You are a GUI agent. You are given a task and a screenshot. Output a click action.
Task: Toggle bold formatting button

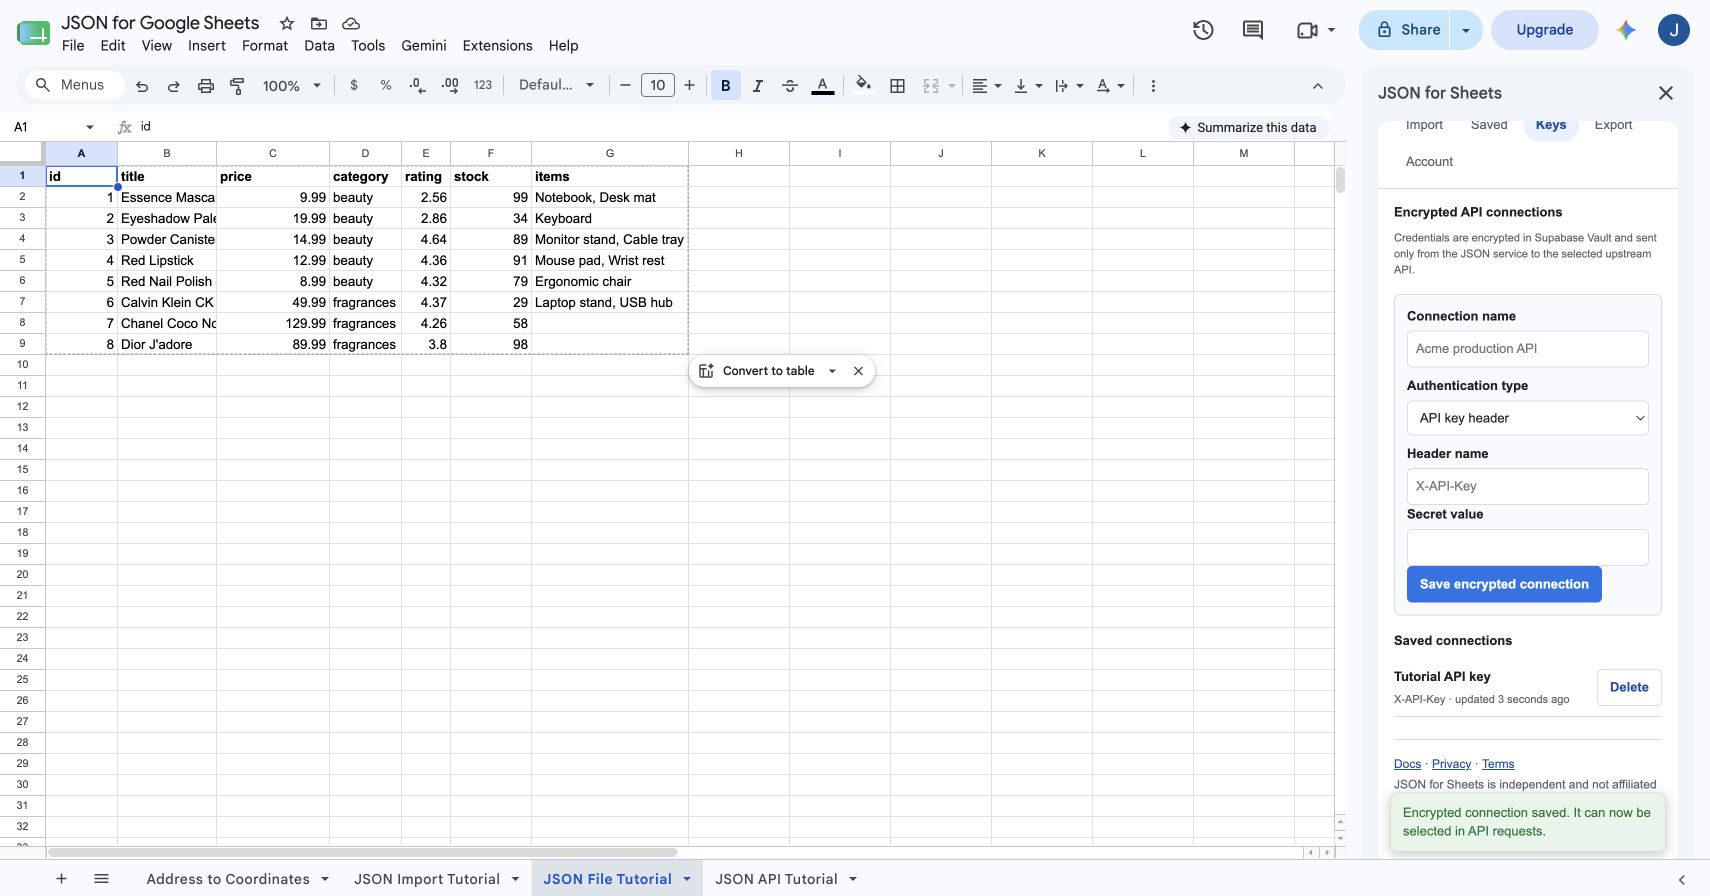[x=725, y=86]
